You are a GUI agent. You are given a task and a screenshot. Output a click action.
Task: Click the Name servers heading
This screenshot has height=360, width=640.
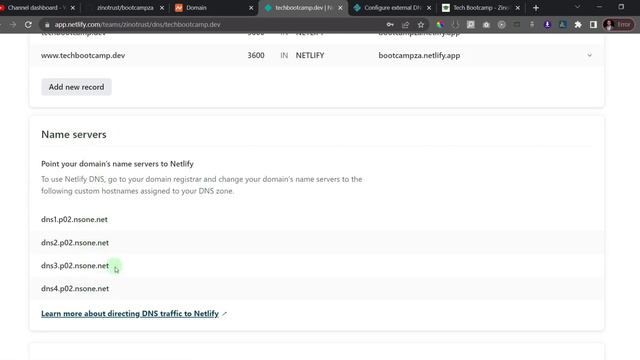pos(74,134)
